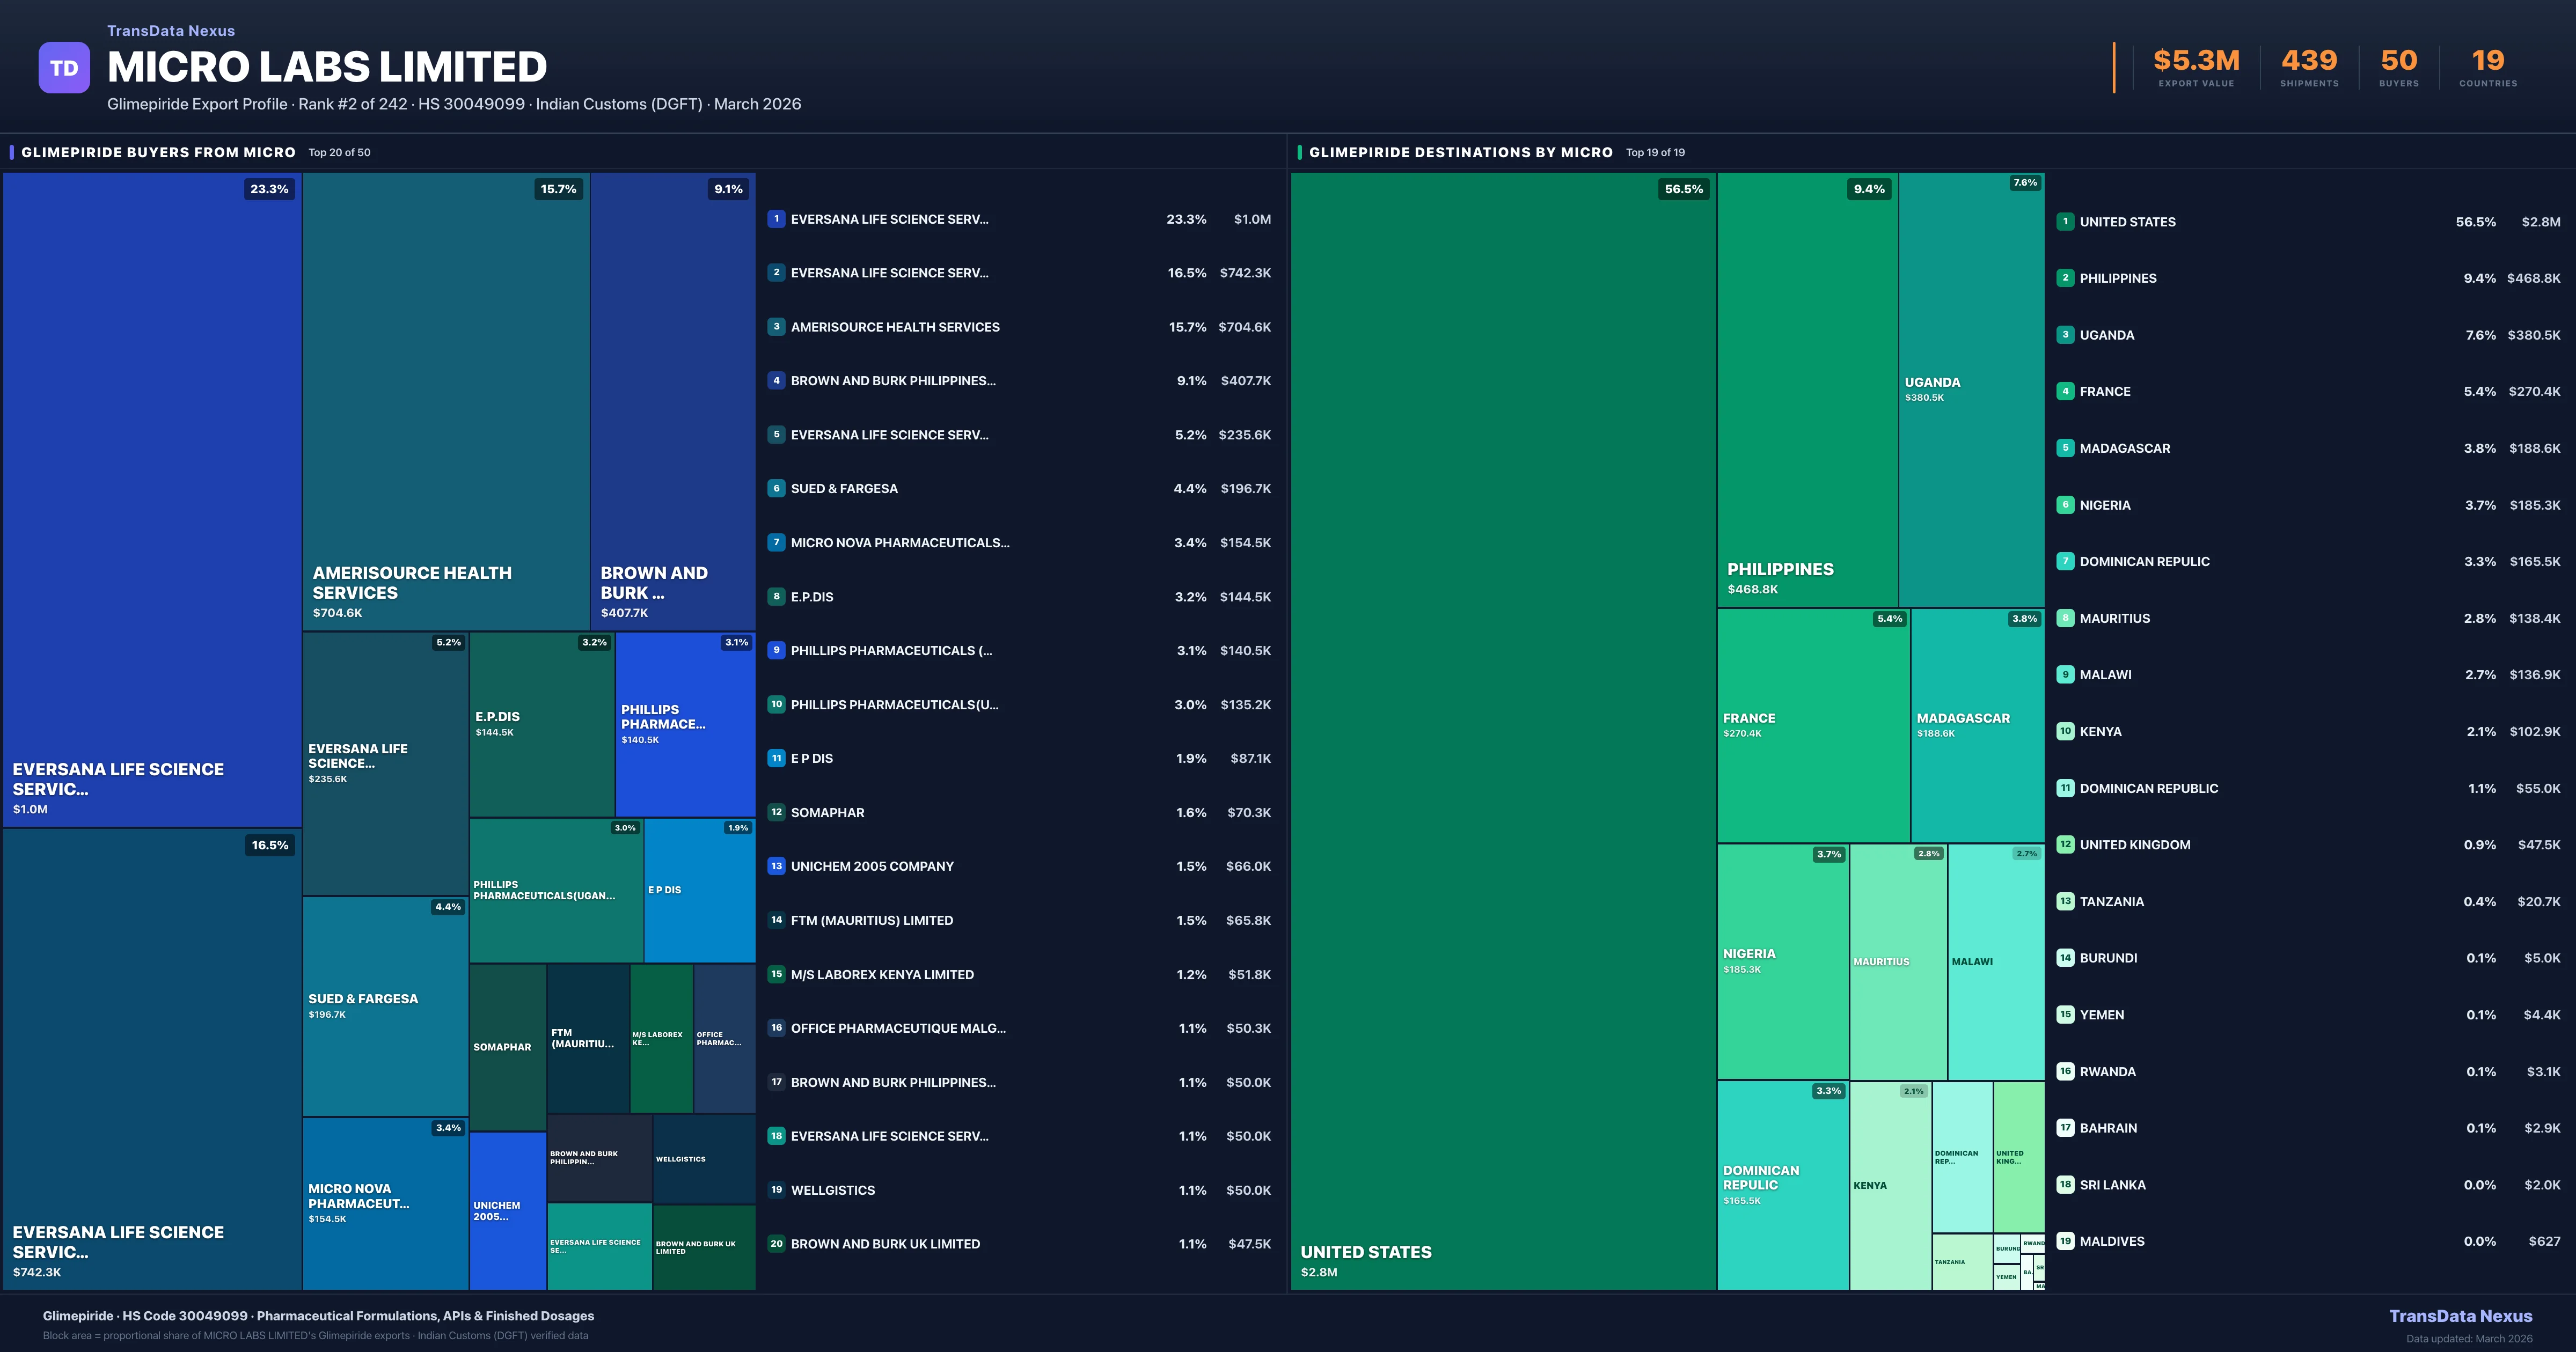The height and width of the screenshot is (1352, 2576).
Task: Click the Phillips Pharmace... bright blue tile
Action: click(x=685, y=725)
